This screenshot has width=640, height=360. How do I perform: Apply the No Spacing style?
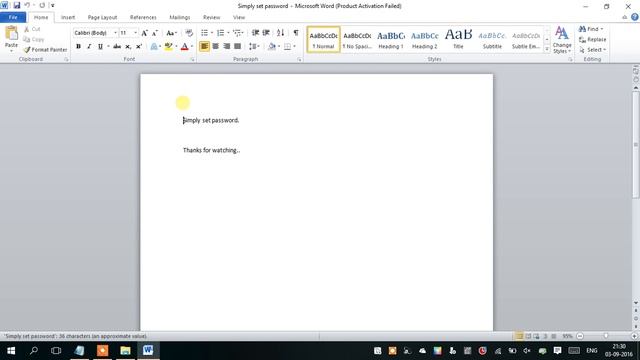357,40
